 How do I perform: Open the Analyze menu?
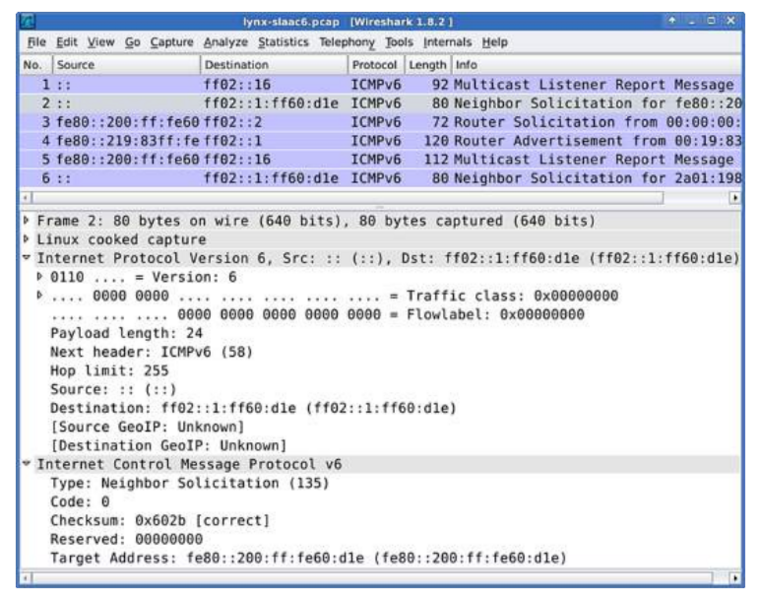(x=225, y=42)
